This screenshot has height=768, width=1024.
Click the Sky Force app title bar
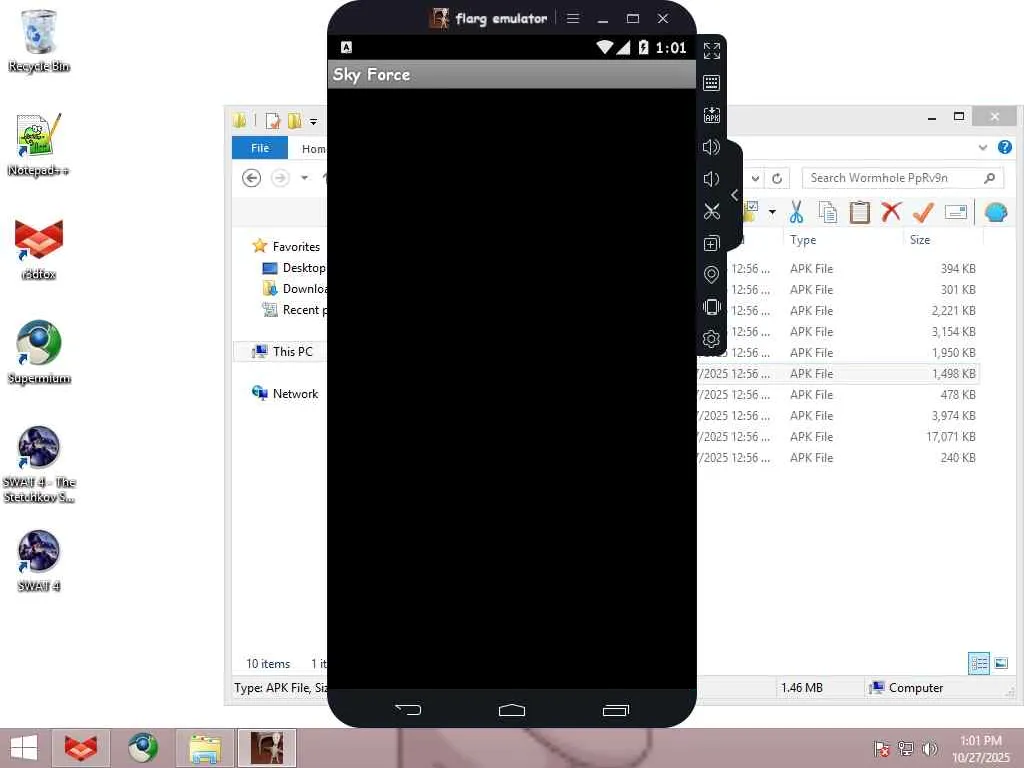(x=512, y=74)
